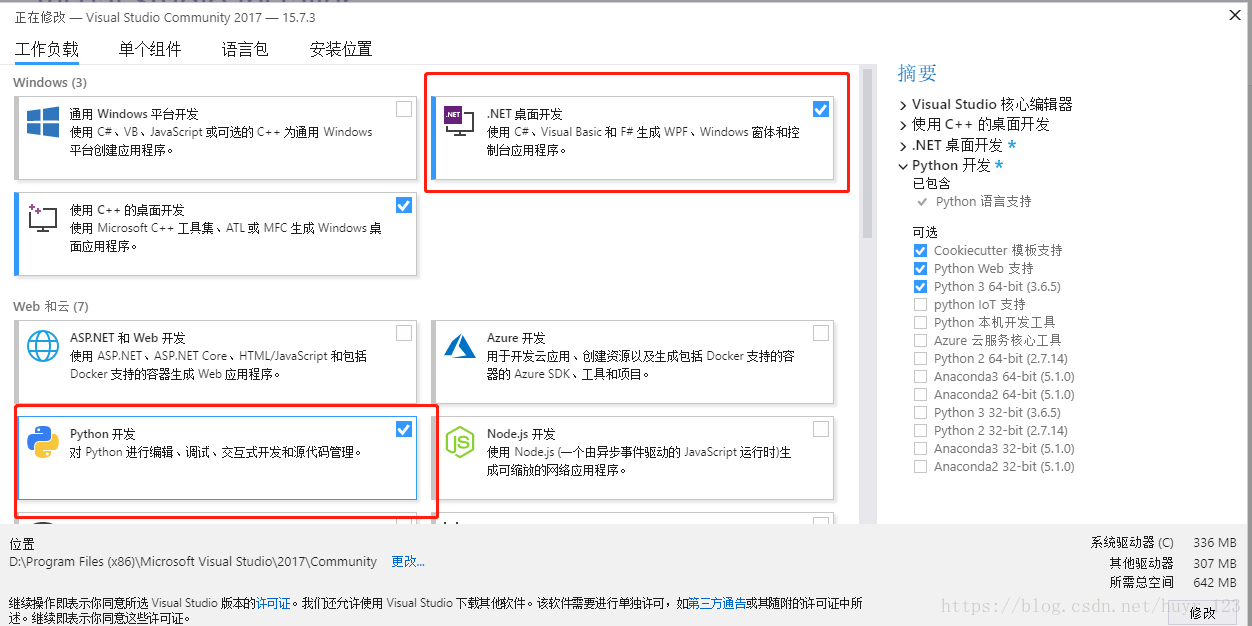This screenshot has height=626, width=1252.
Task: Uncheck the Python 开发 workload checkbox
Action: tap(404, 429)
